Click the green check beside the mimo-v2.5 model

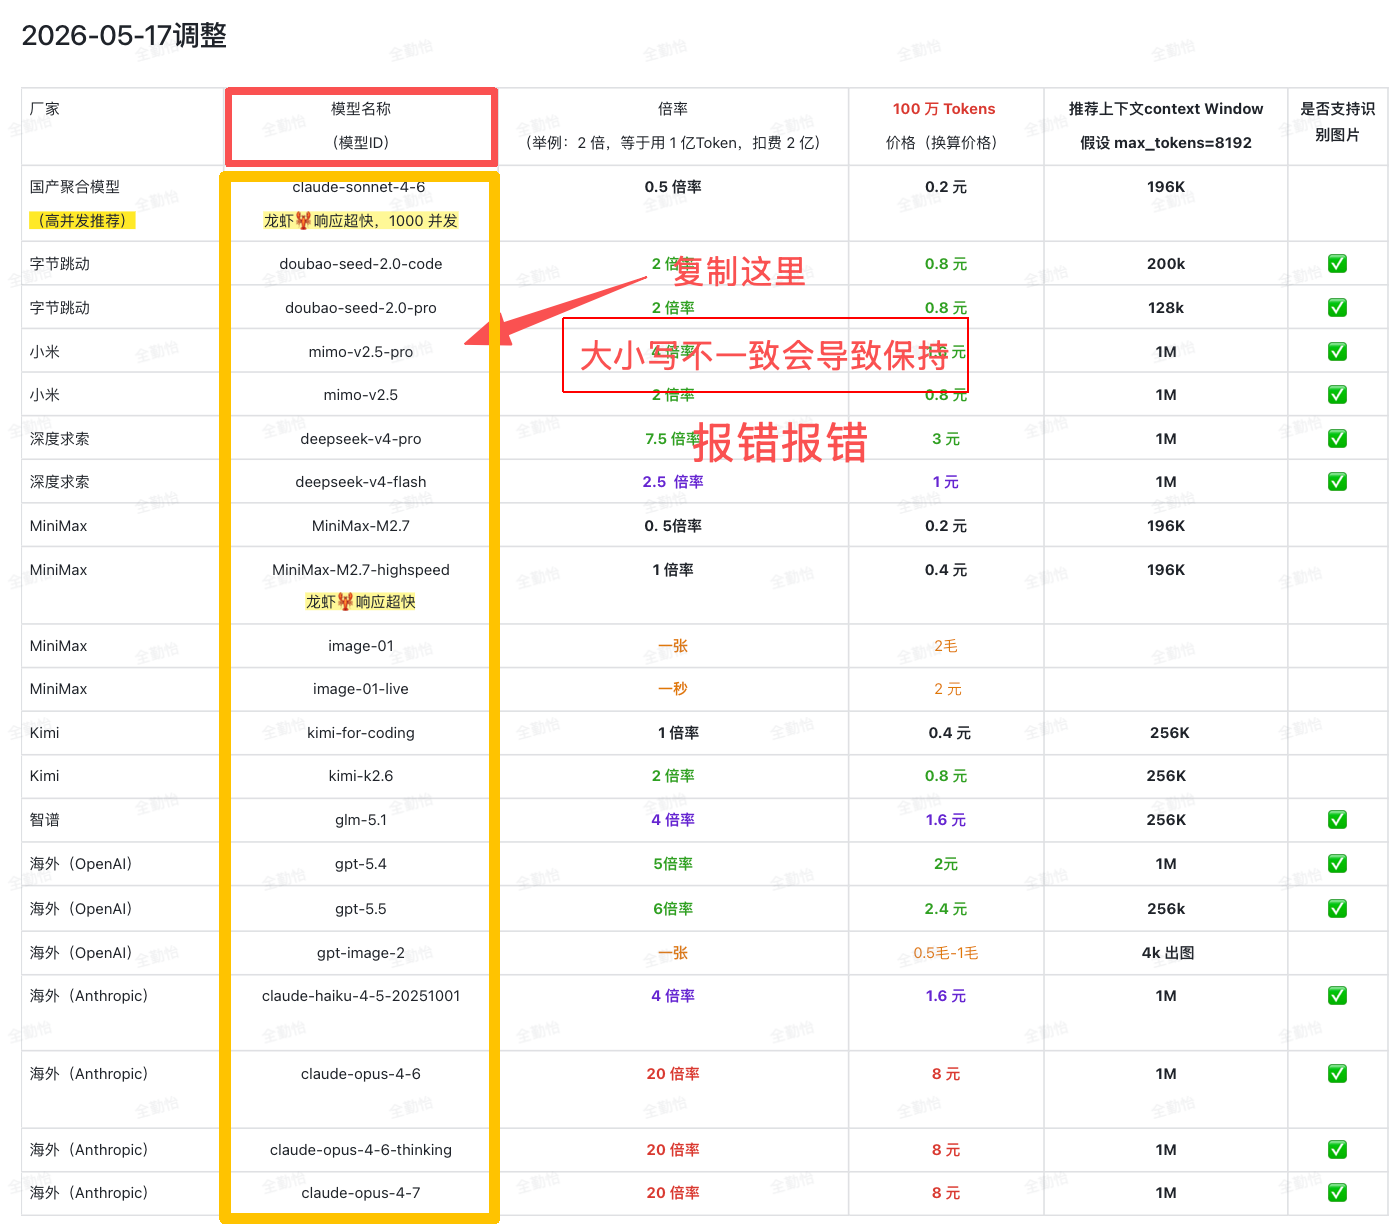(1337, 395)
